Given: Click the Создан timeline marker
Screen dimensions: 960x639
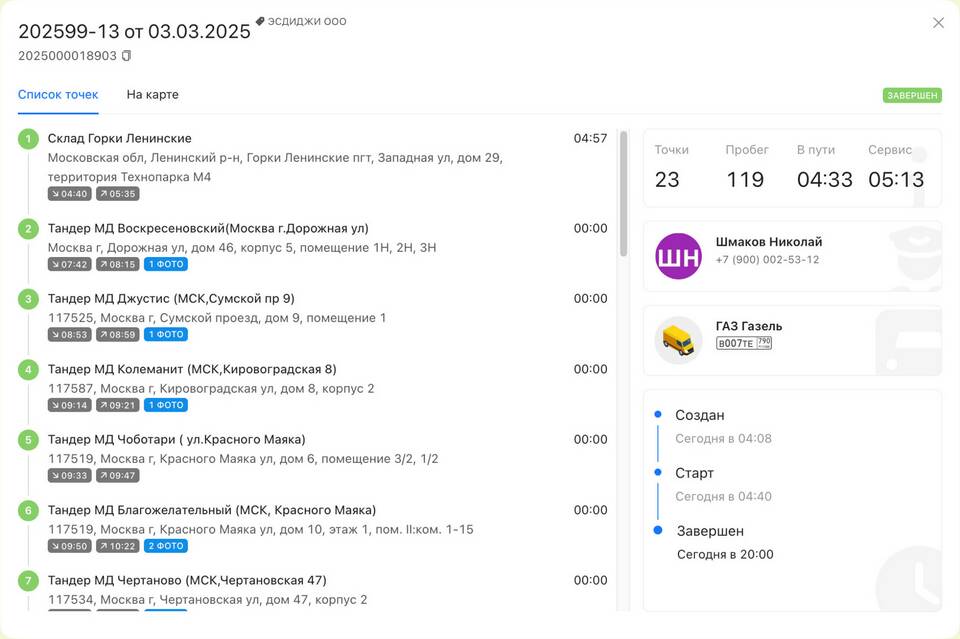Looking at the screenshot, I should point(658,414).
